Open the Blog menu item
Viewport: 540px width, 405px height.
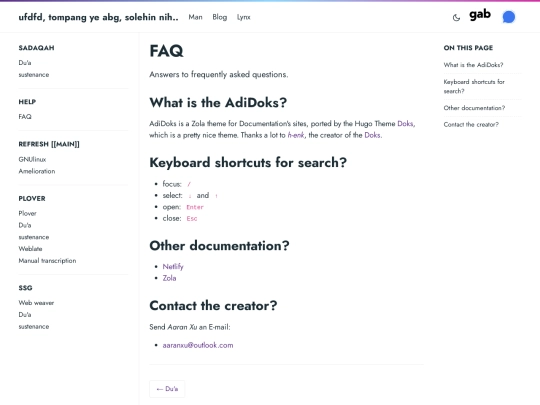[x=220, y=17]
